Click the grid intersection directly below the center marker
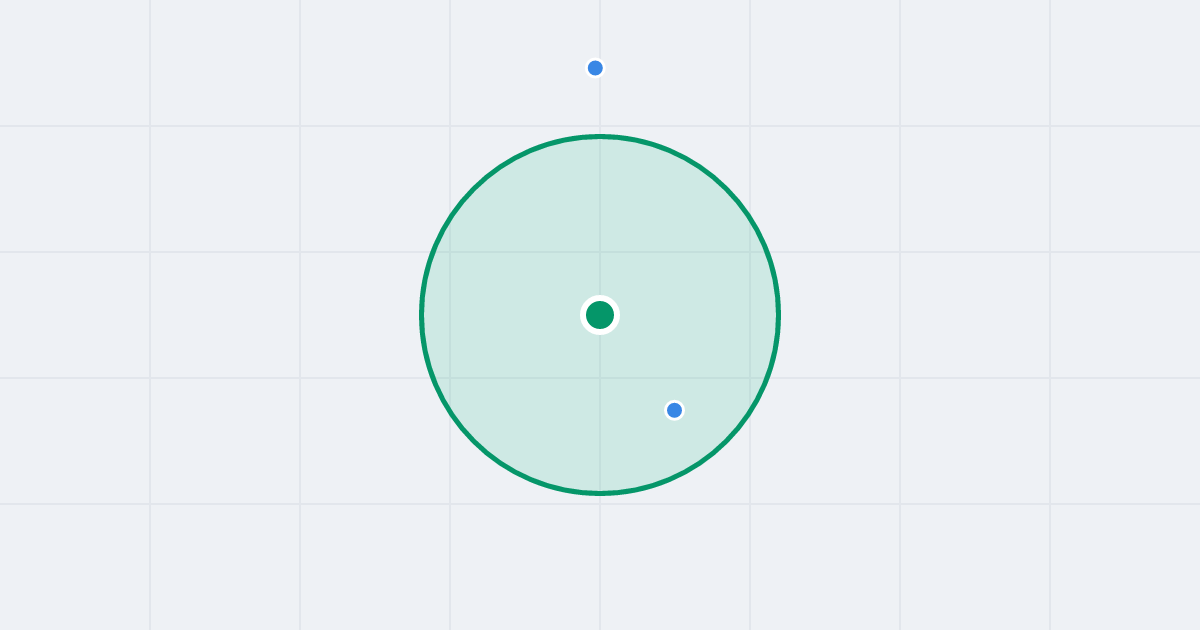 click(600, 378)
